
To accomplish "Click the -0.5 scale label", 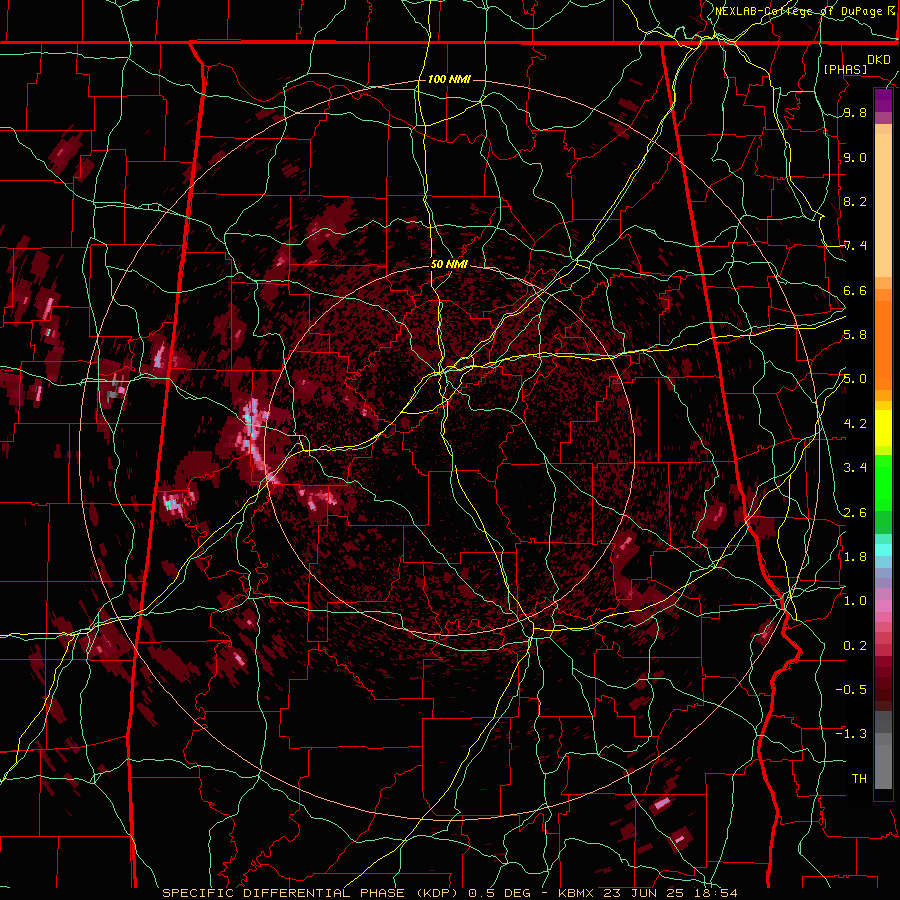I will [x=851, y=690].
